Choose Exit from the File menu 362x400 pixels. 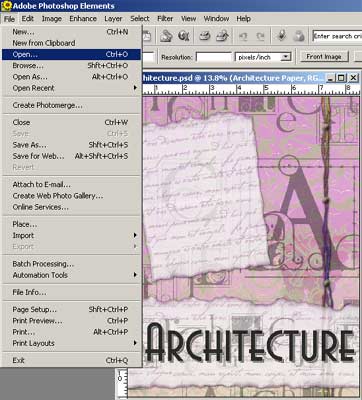71,360
